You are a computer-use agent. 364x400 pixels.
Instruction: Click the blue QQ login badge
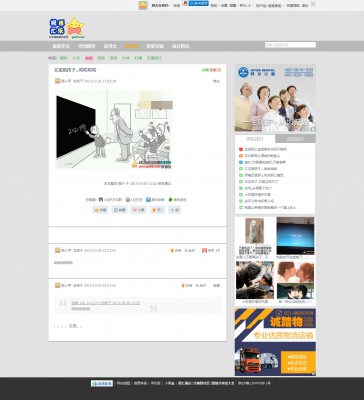198,3
